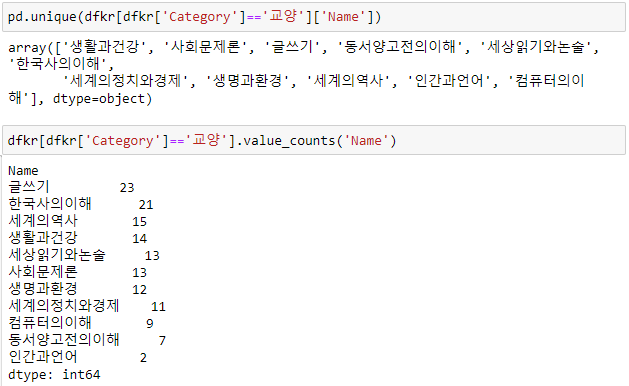Click the pd.unique code input cell

coord(314,17)
